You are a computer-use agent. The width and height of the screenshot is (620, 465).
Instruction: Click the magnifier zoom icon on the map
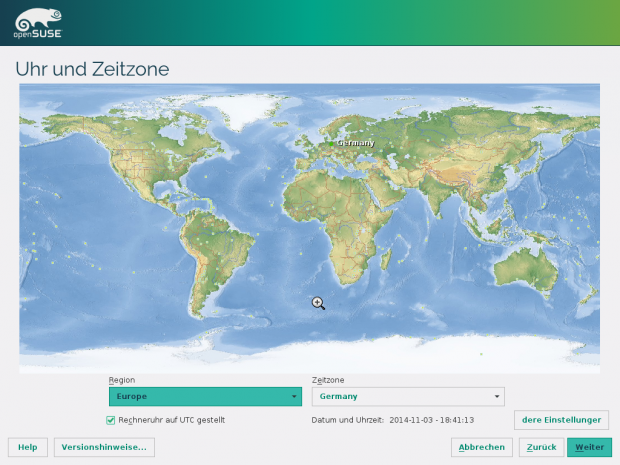tap(318, 303)
